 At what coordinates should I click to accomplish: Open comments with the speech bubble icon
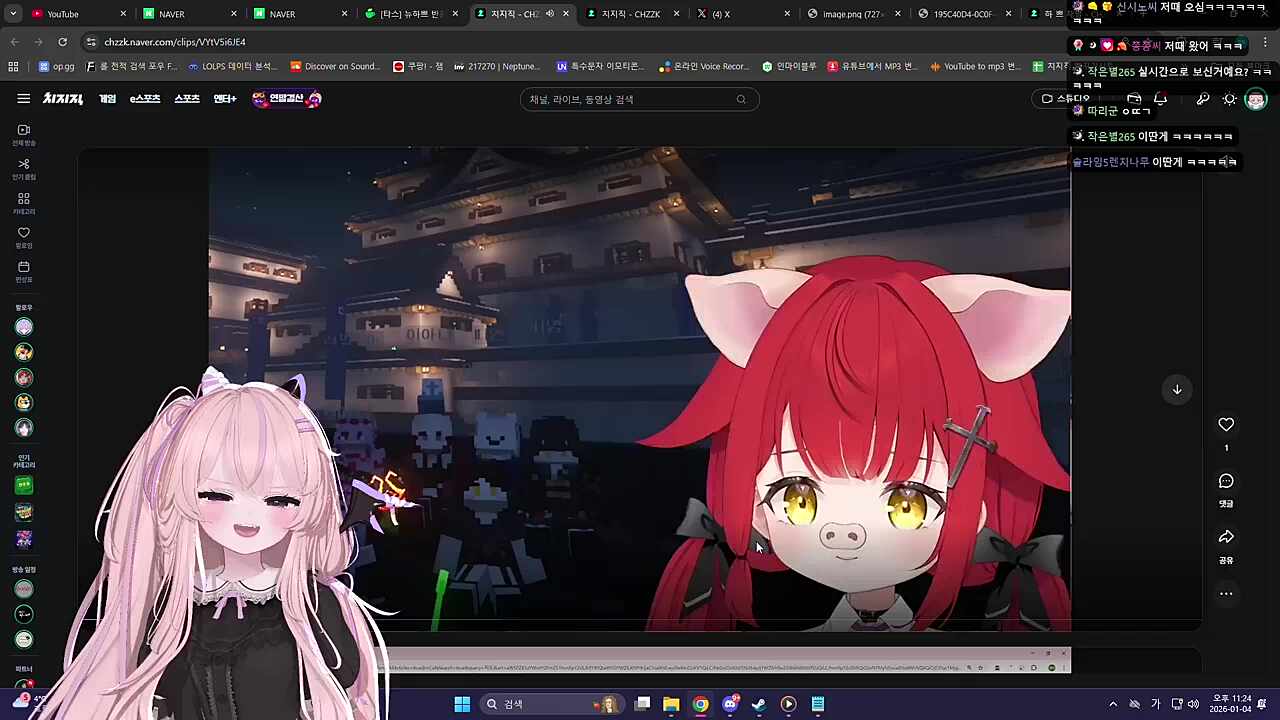(1226, 481)
